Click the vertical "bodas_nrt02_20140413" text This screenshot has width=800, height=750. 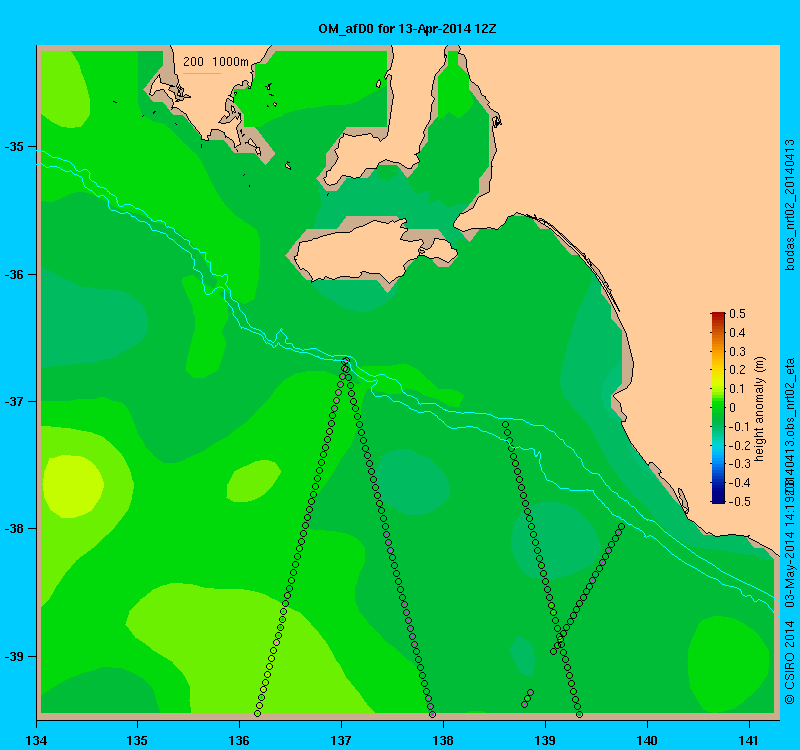point(789,205)
